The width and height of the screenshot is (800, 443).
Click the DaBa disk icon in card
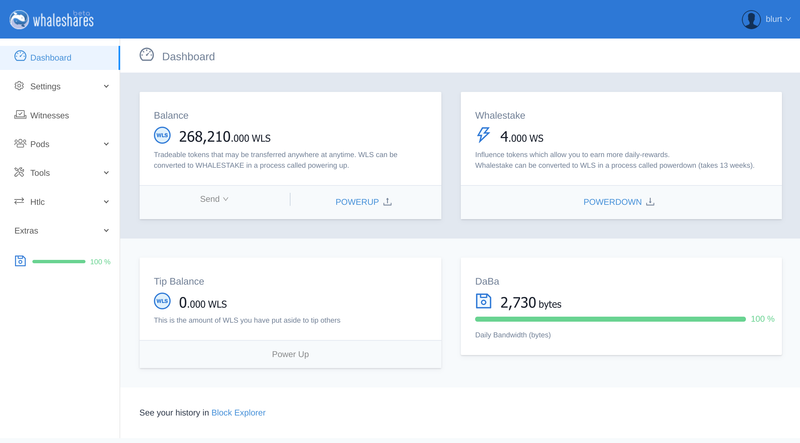tap(484, 301)
